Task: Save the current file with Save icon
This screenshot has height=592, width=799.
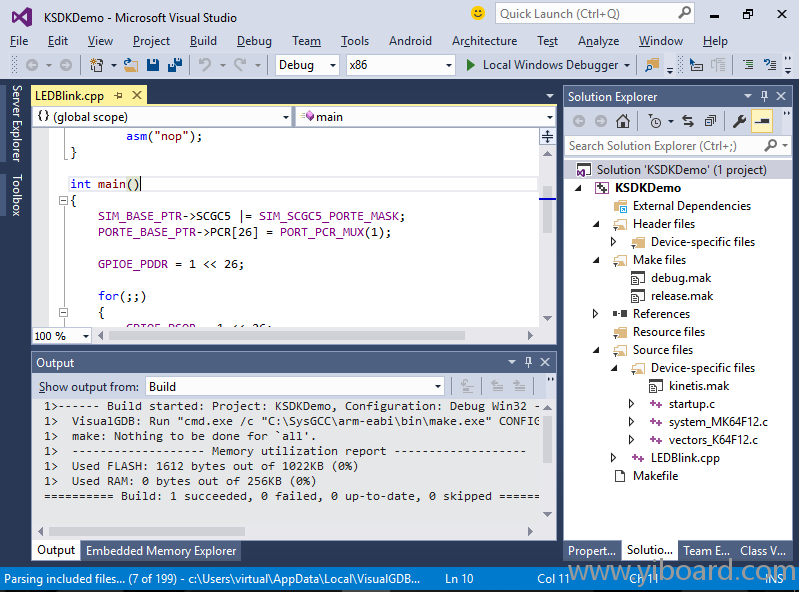Action: (x=153, y=65)
